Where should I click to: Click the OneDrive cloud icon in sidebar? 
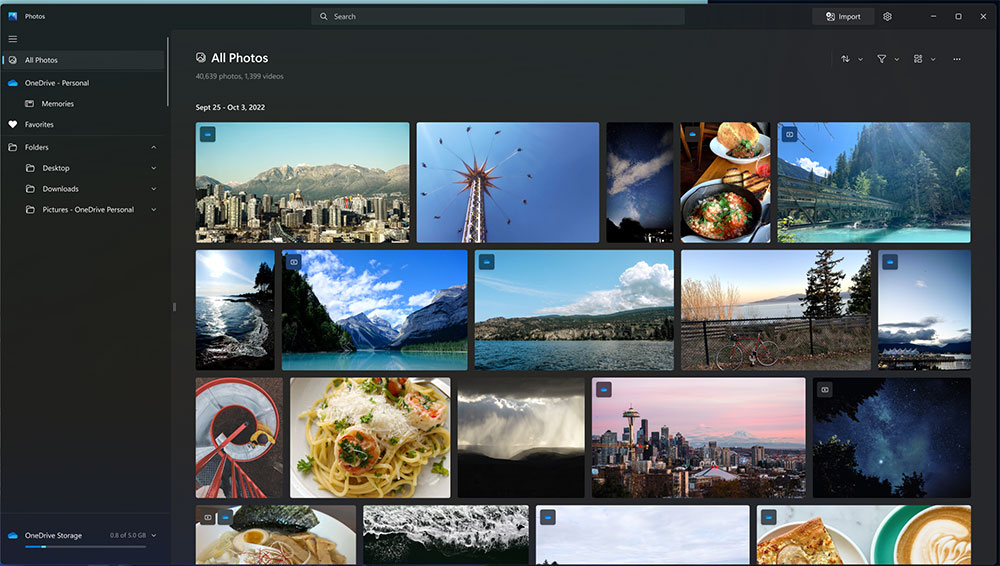coord(13,83)
